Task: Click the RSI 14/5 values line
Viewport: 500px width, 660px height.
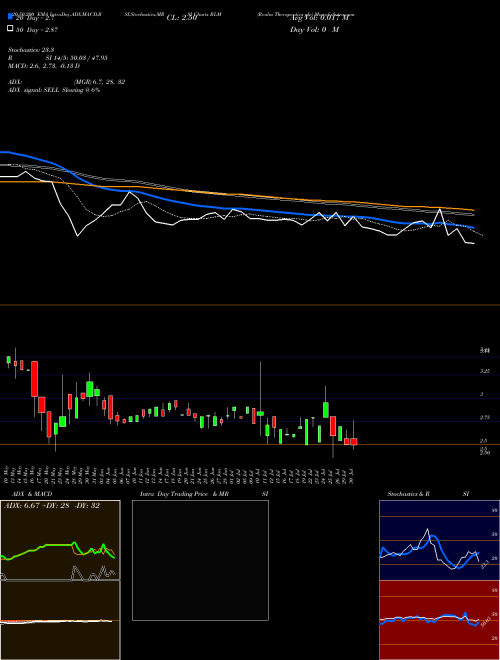Action: (x=58, y=58)
